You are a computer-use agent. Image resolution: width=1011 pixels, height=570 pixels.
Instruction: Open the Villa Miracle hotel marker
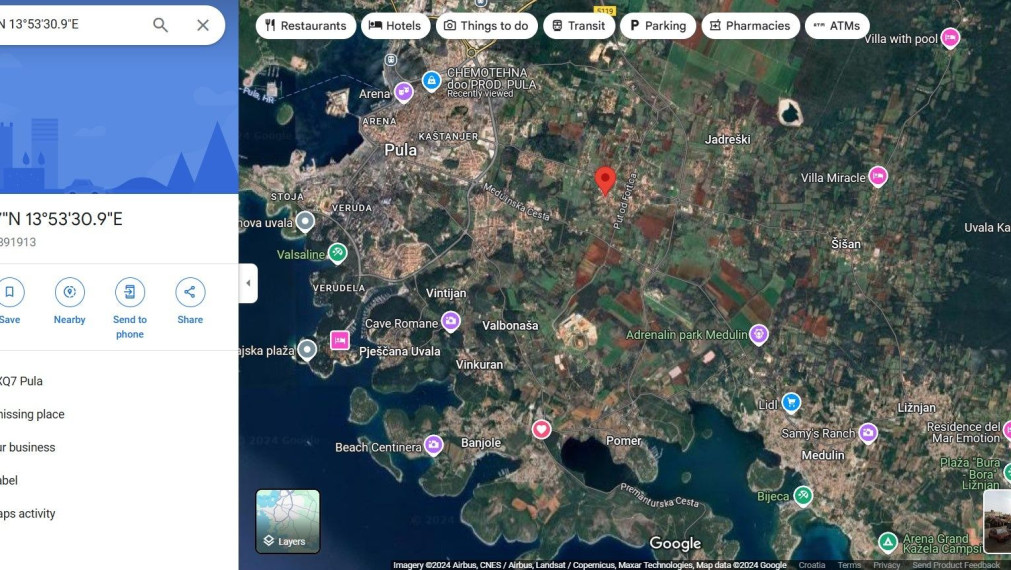pyautogui.click(x=878, y=177)
